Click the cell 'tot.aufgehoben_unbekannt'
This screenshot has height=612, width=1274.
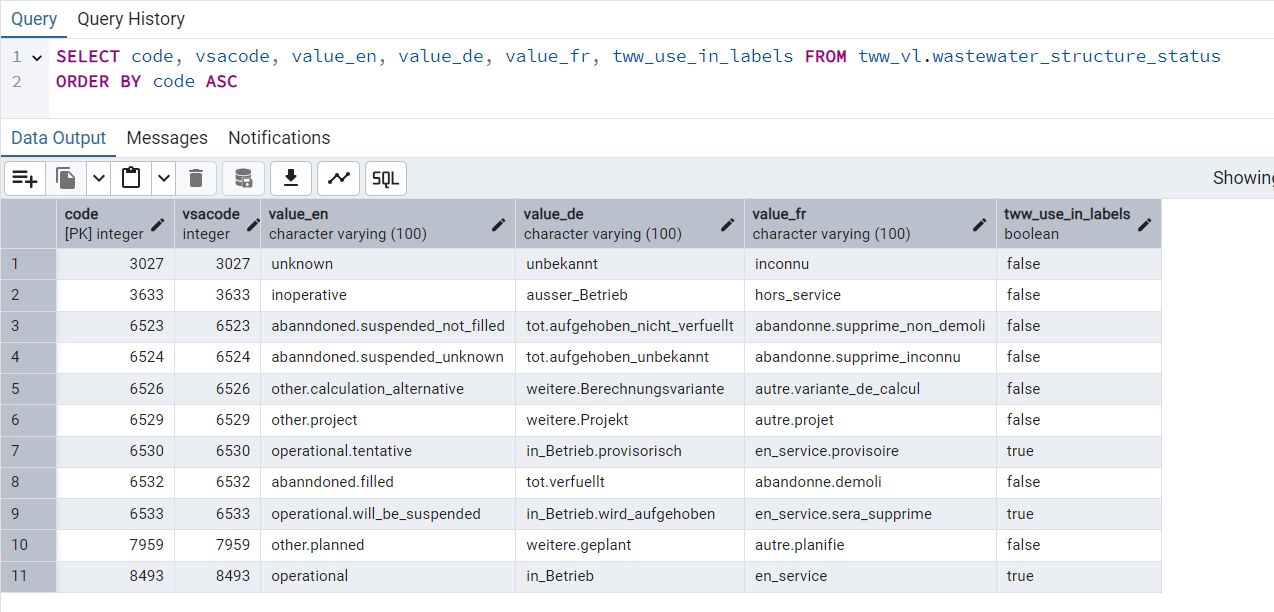630,357
